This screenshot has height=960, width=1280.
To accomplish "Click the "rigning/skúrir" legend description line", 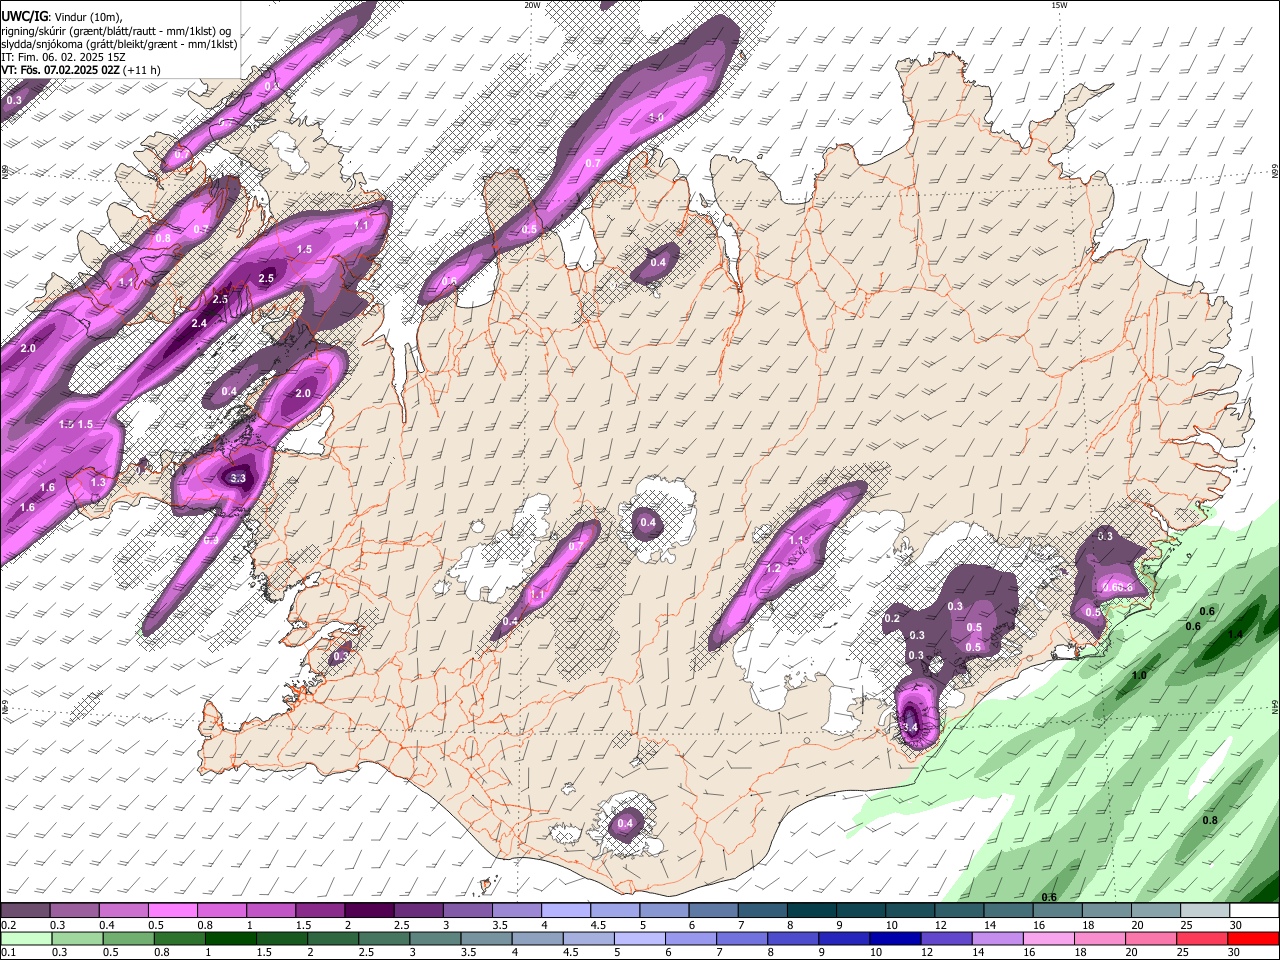I will [x=116, y=31].
